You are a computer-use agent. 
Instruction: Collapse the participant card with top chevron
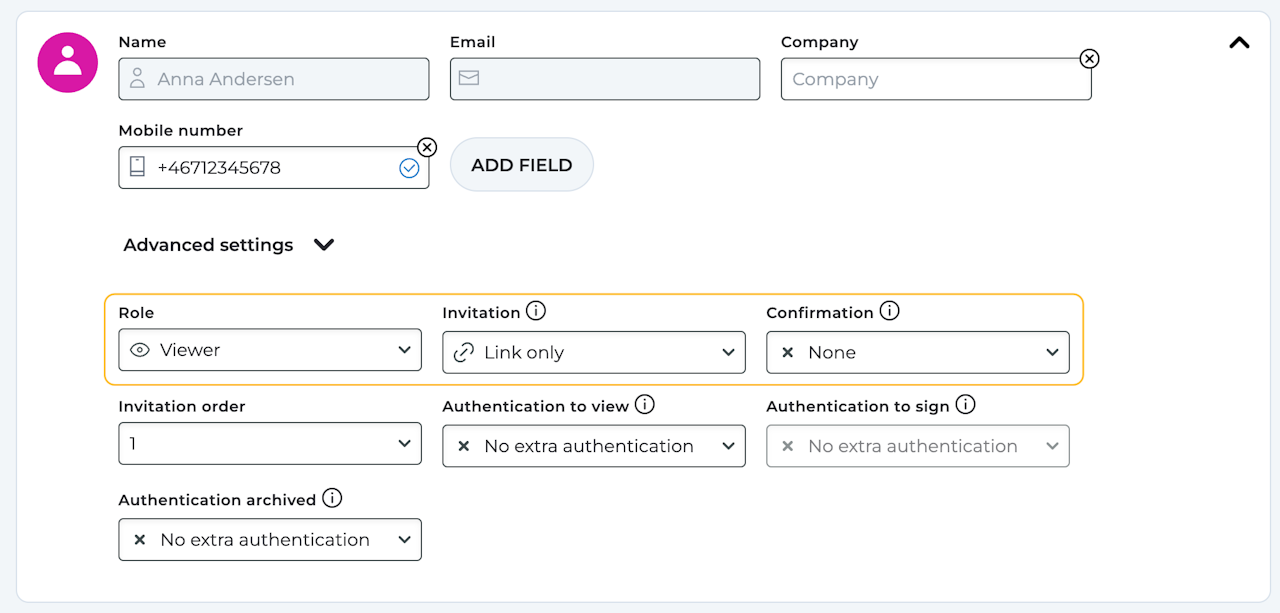click(x=1239, y=43)
